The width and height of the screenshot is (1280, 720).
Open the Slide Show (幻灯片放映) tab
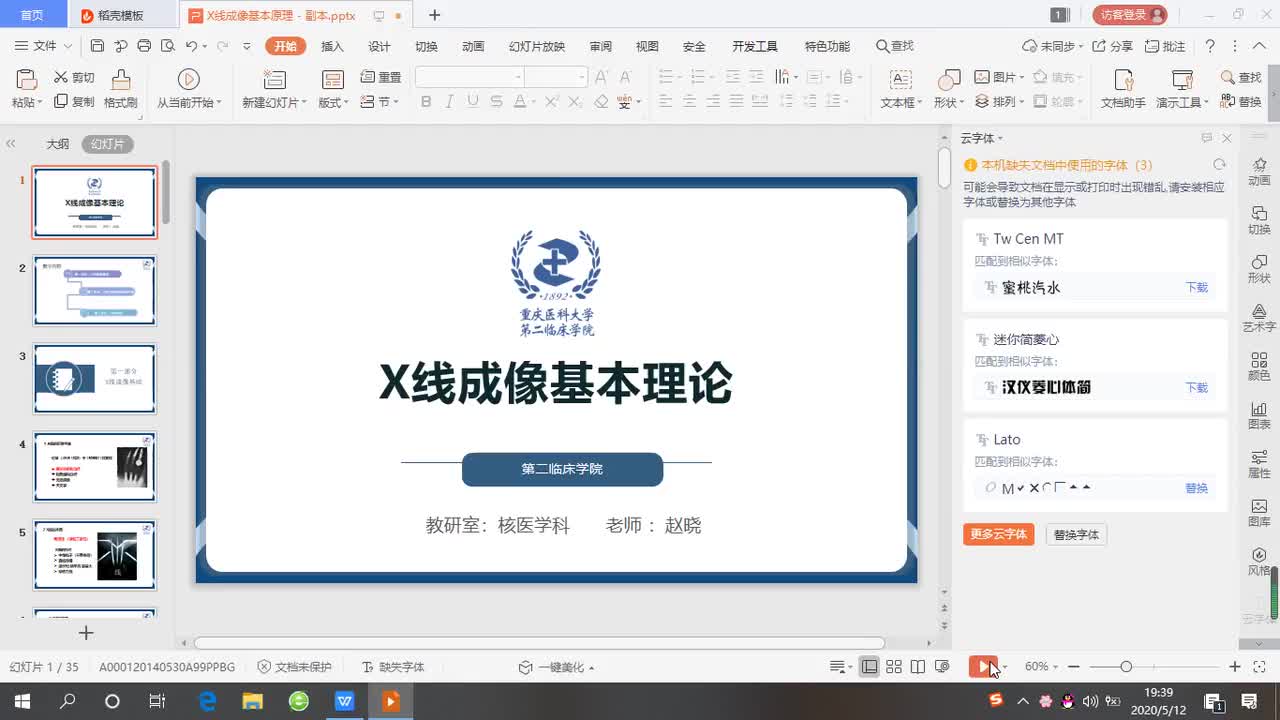pyautogui.click(x=537, y=46)
